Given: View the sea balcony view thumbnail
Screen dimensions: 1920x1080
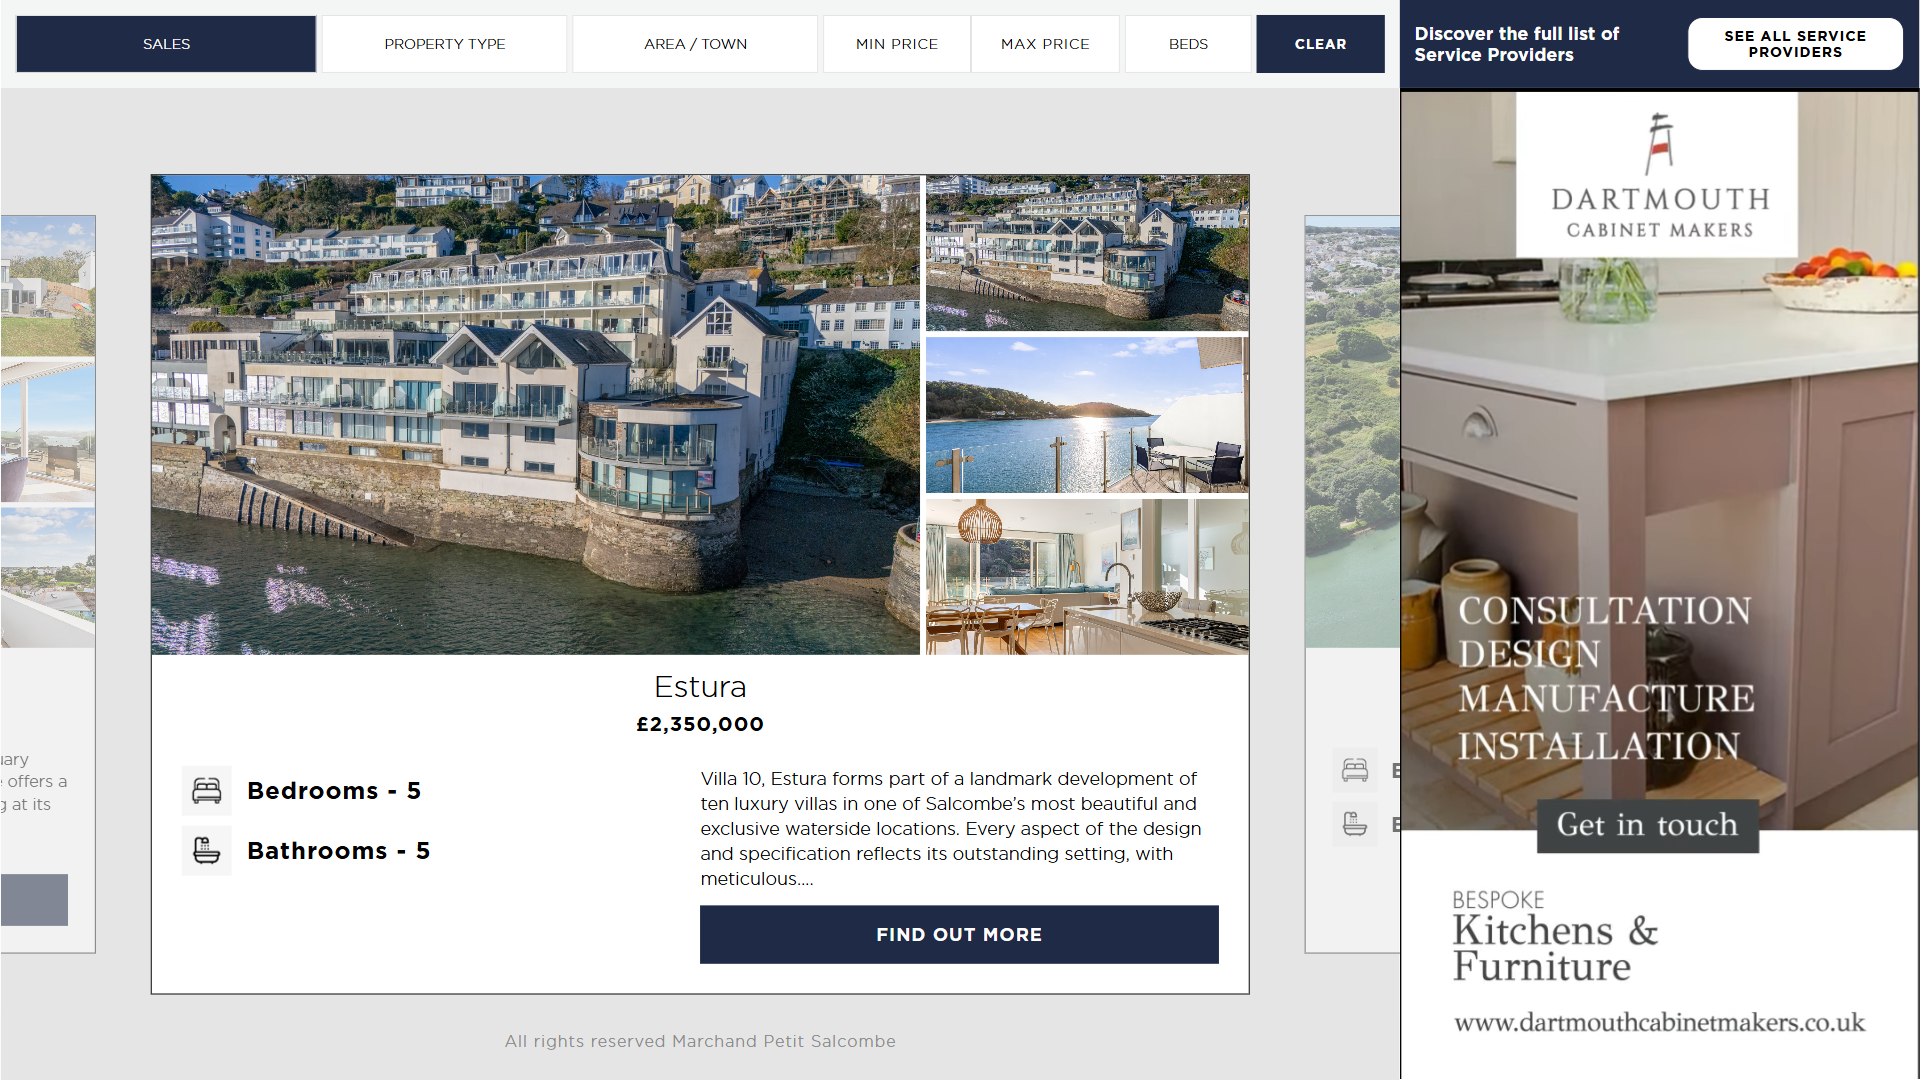Looking at the screenshot, I should point(1087,415).
